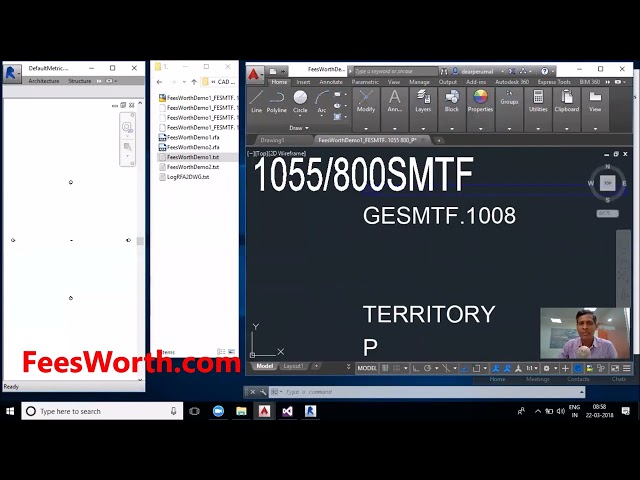Viewport: 640px width, 480px height.
Task: Expand the Properties panel arrow
Action: coord(480,129)
